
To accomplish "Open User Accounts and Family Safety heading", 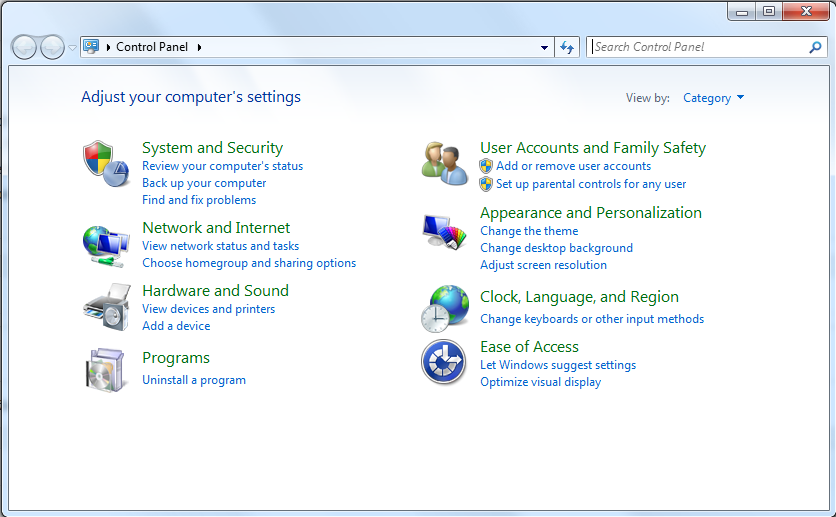I will (593, 148).
